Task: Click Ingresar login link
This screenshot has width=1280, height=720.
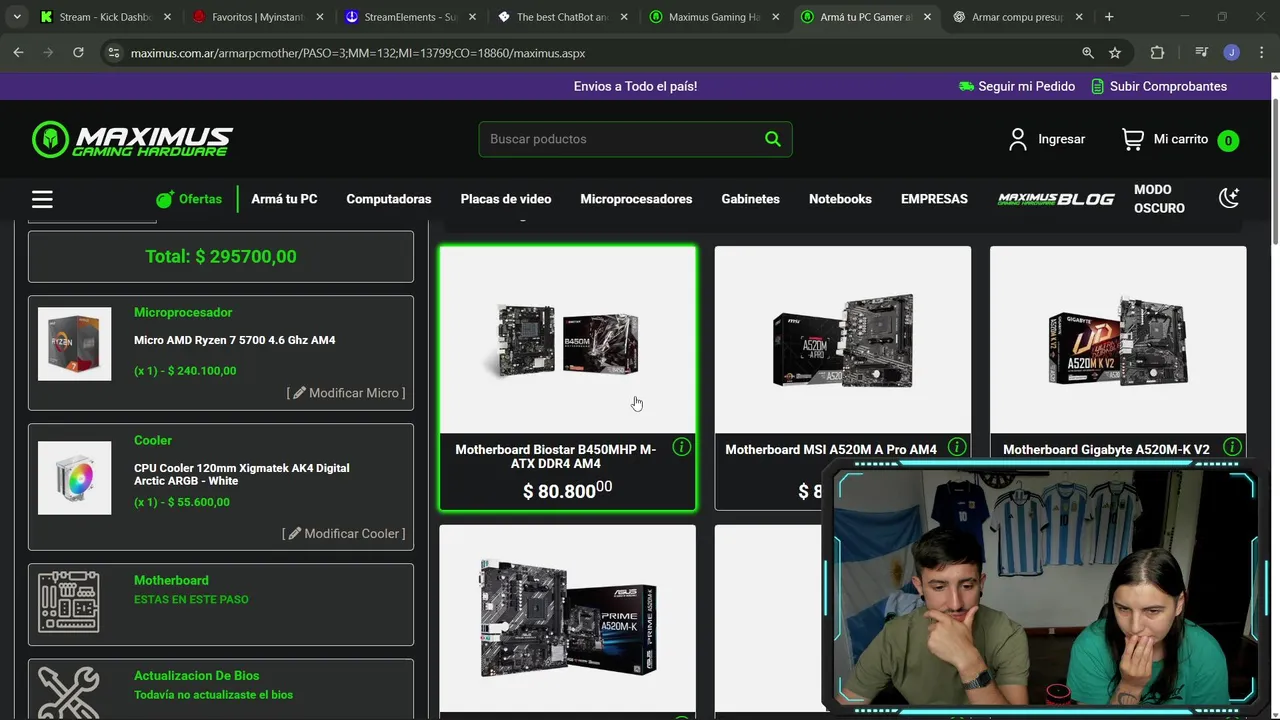Action: pos(1062,139)
